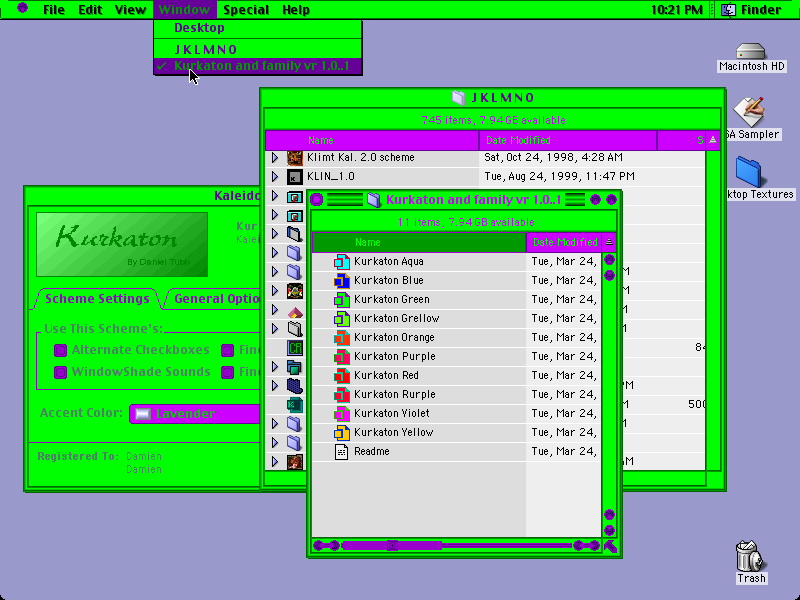This screenshot has height=600, width=800.
Task: Sort Kurkaton window by Date Modified
Action: click(564, 242)
